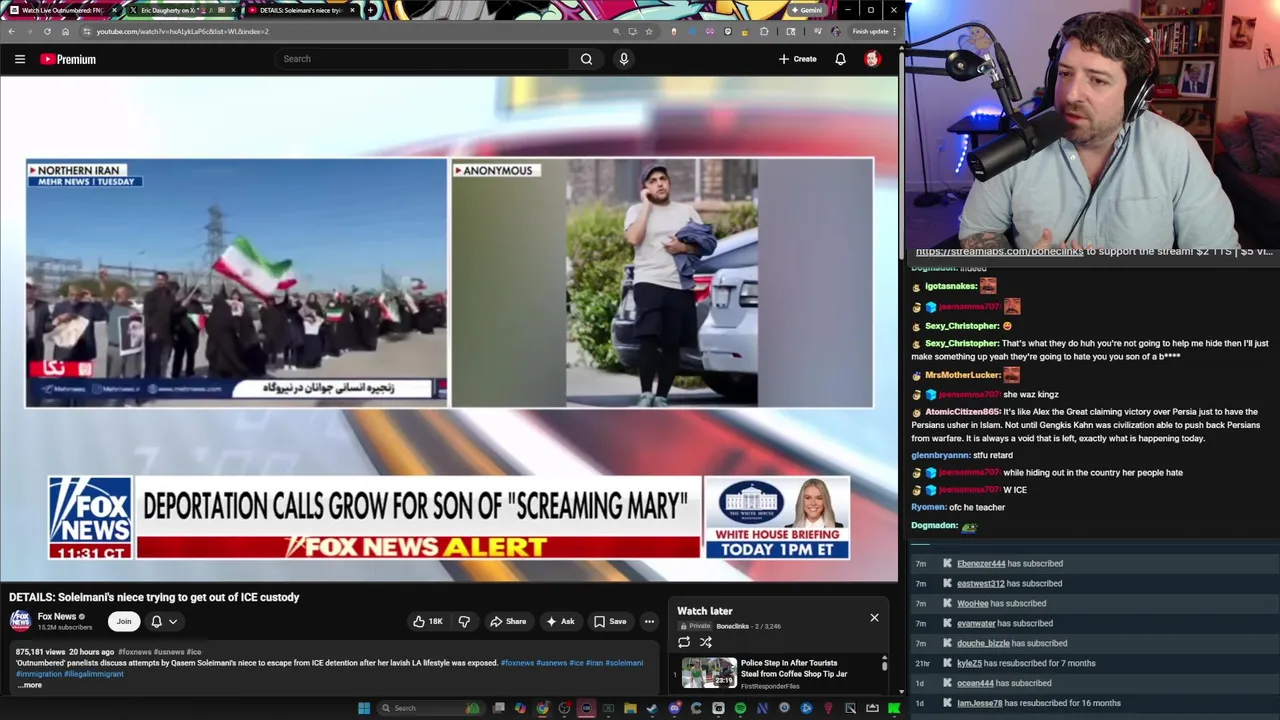
Task: Click the Windows taskbar search box
Action: (432, 708)
